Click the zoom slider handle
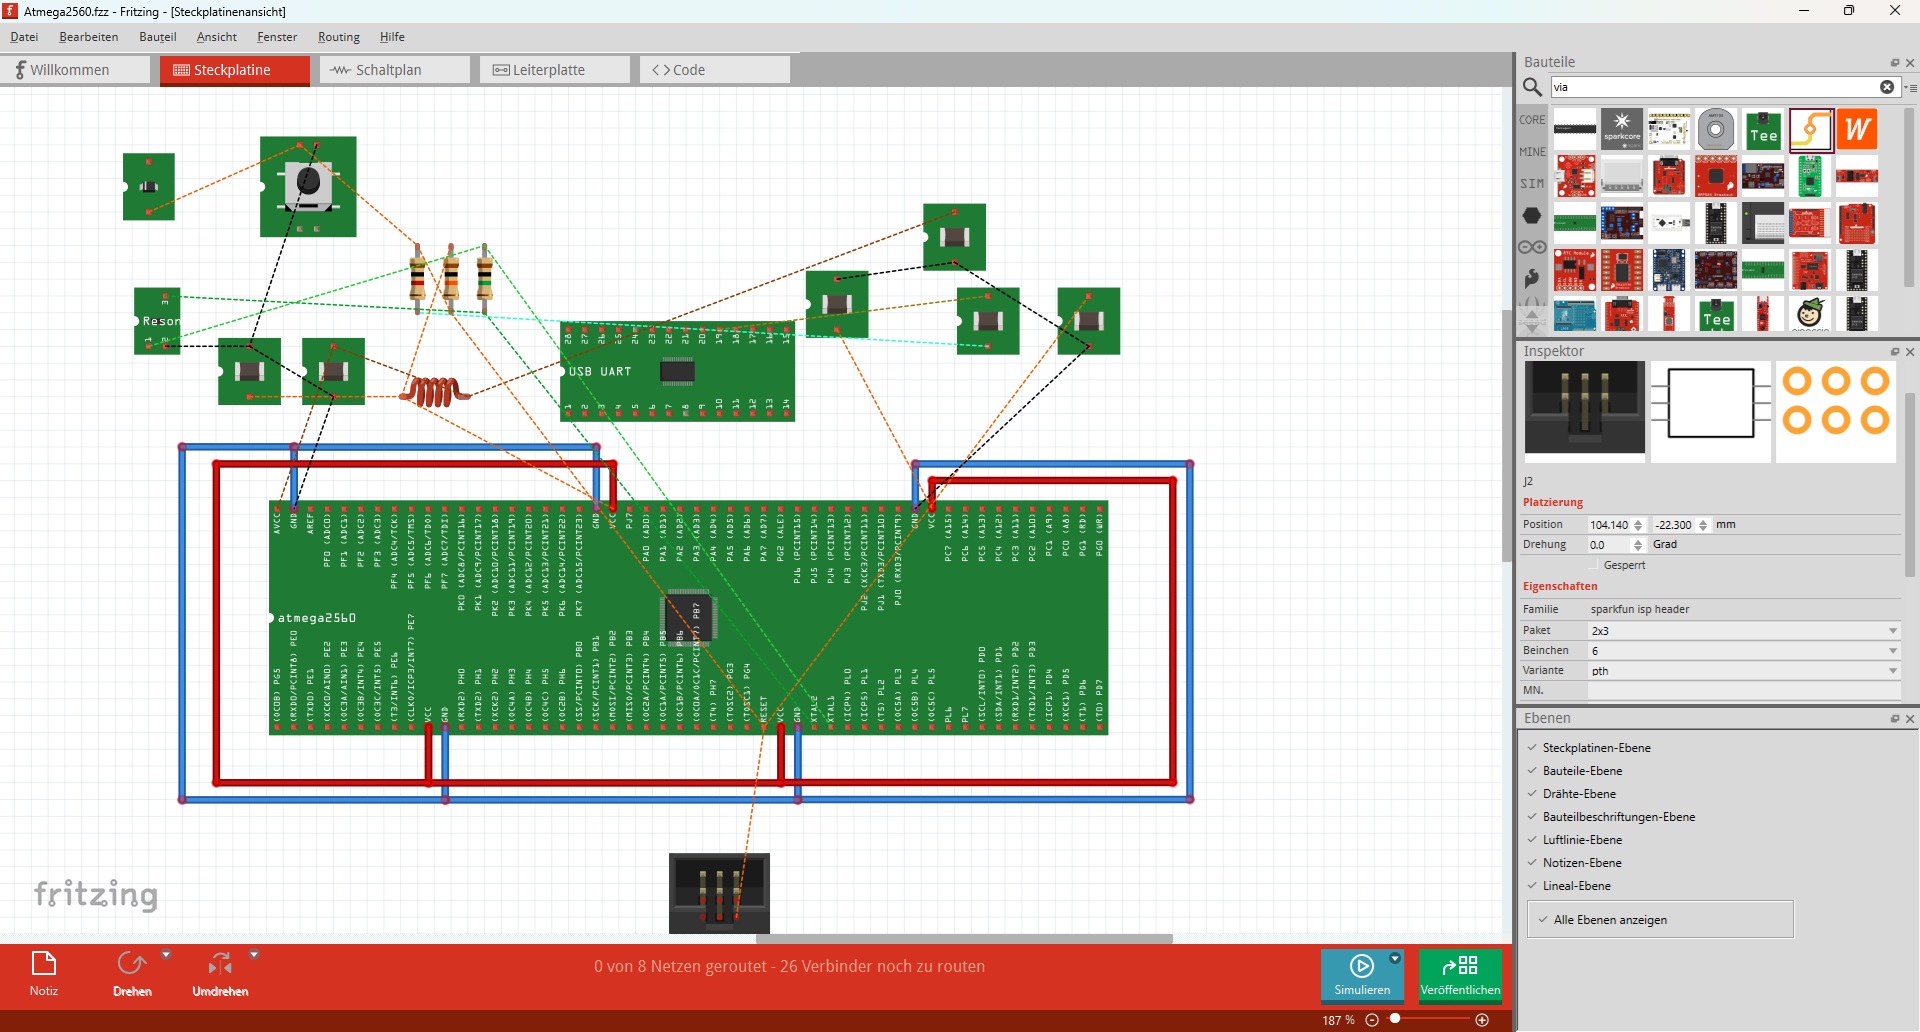The image size is (1920, 1032). point(1395,1019)
